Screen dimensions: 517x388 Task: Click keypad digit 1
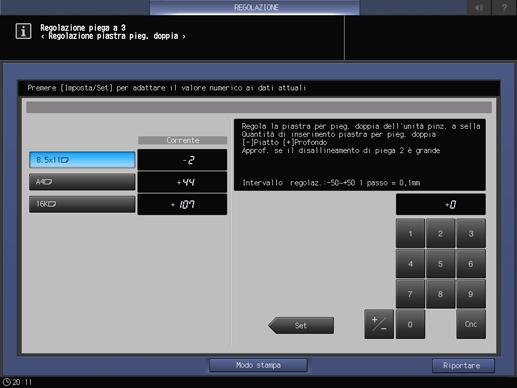coord(410,233)
